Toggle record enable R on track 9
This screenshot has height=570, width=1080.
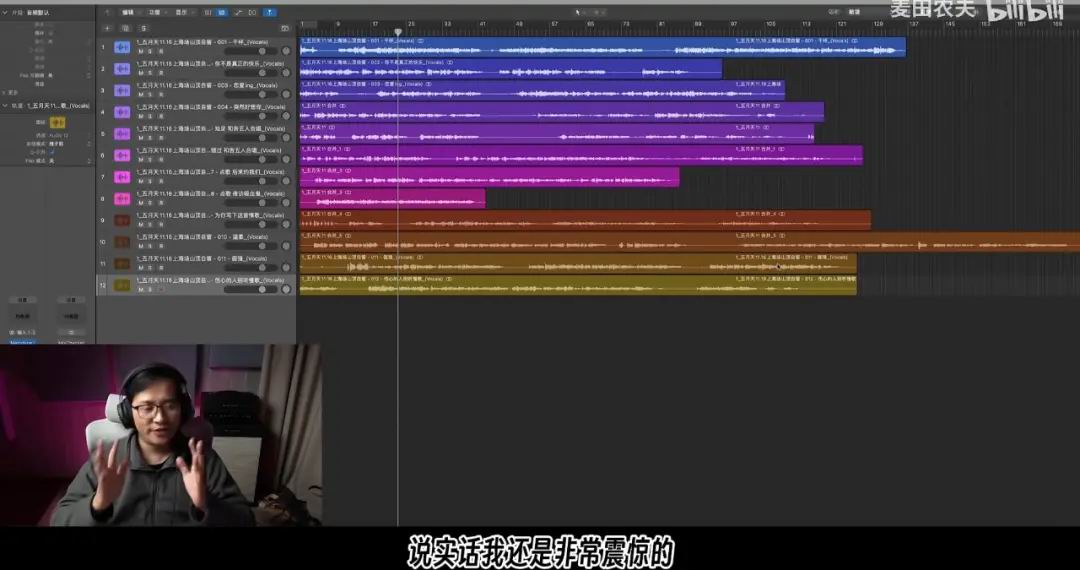(161, 224)
